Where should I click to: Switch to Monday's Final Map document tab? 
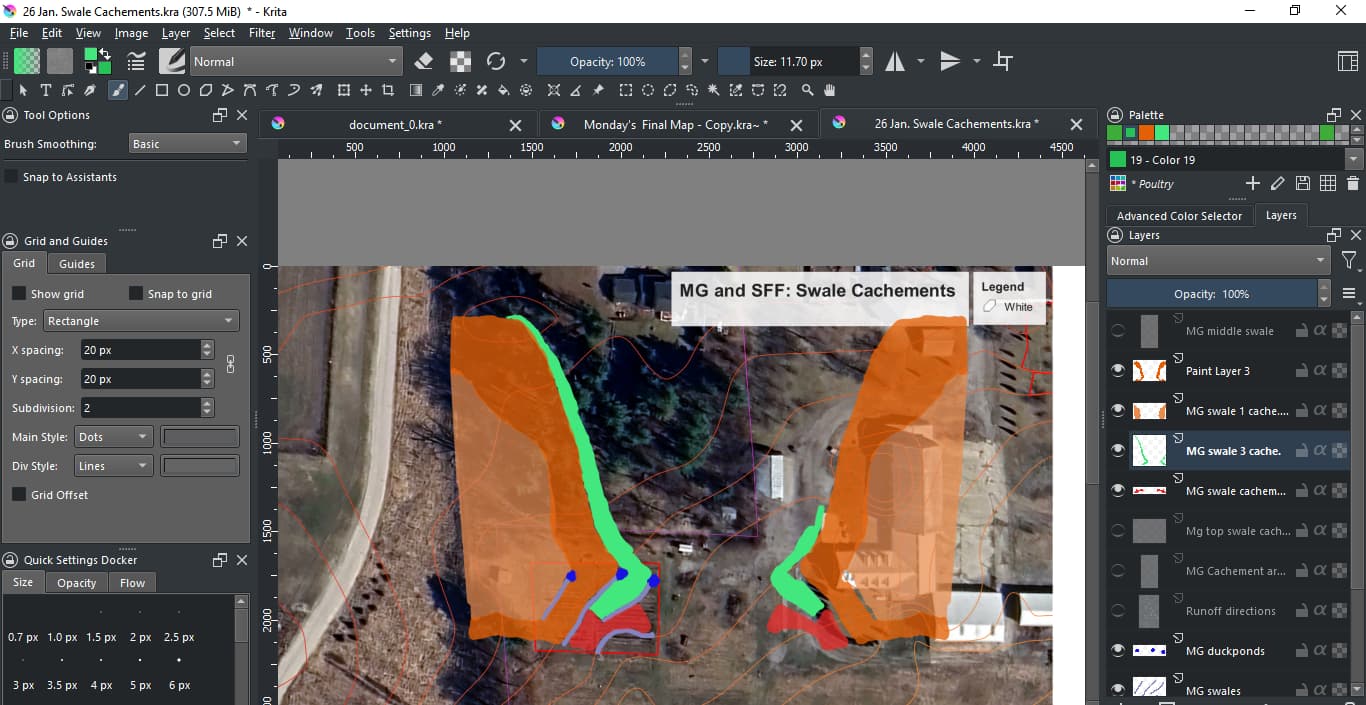point(675,125)
